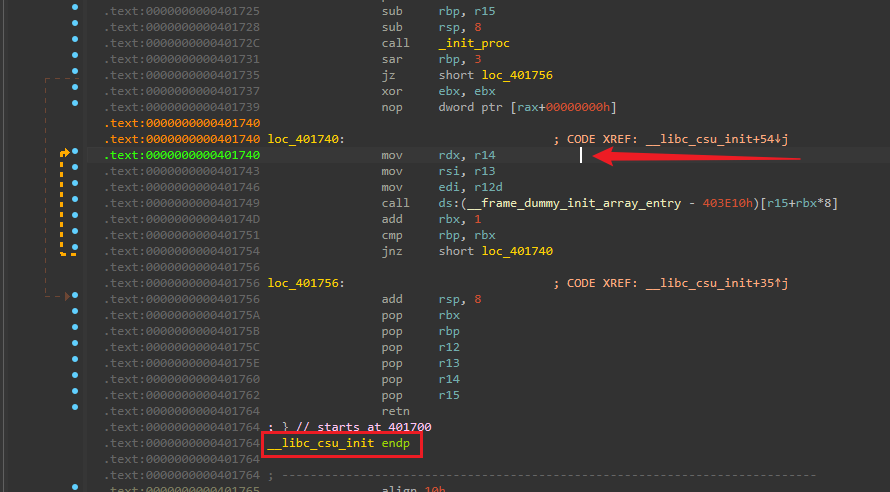This screenshot has width=890, height=492.
Task: Toggle breakpoint dot on the nop dword ptr line
Action: (x=75, y=103)
